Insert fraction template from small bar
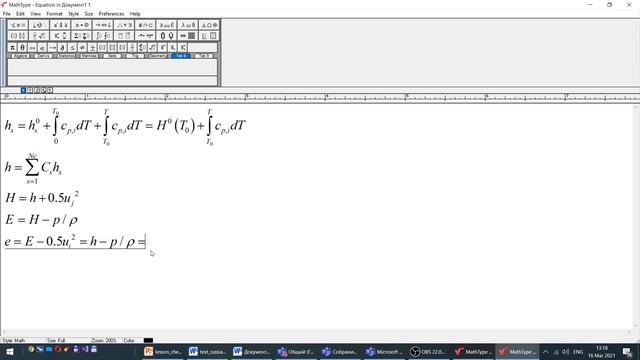Viewport: 640px width, 360px height. click(x=132, y=48)
